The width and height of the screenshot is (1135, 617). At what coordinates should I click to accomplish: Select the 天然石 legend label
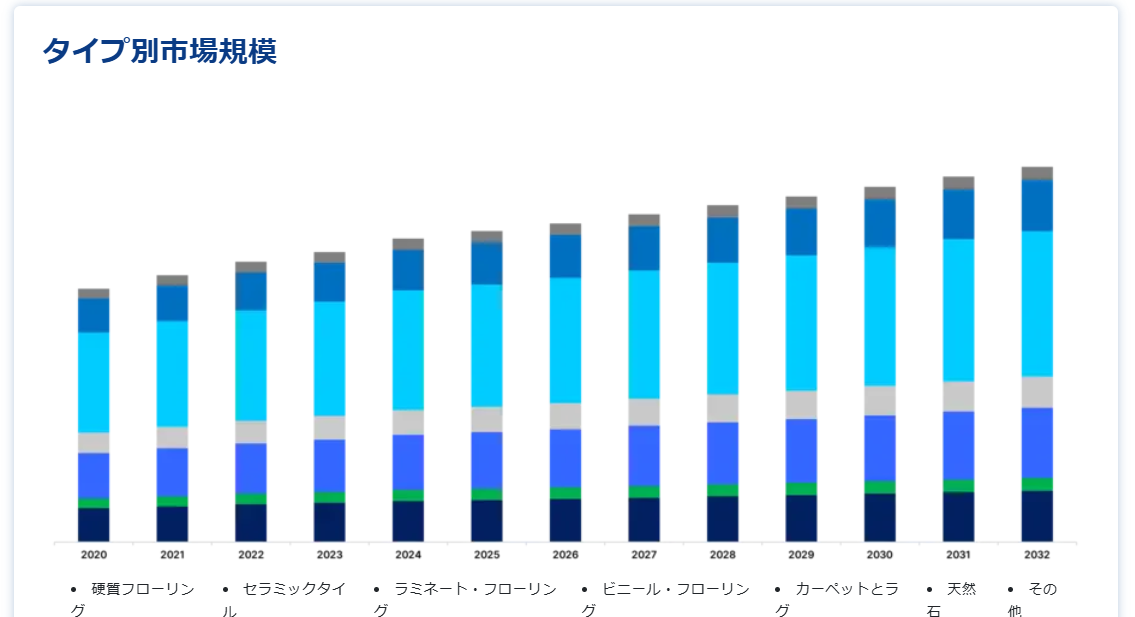[960, 589]
